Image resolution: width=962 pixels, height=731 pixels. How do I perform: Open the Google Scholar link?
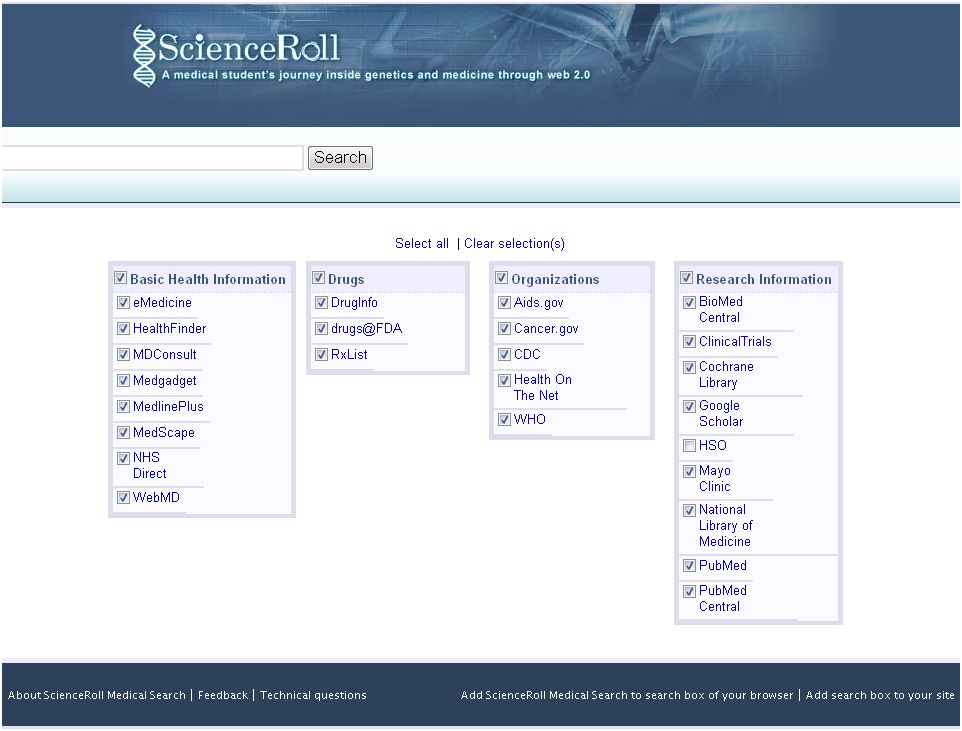(x=719, y=414)
